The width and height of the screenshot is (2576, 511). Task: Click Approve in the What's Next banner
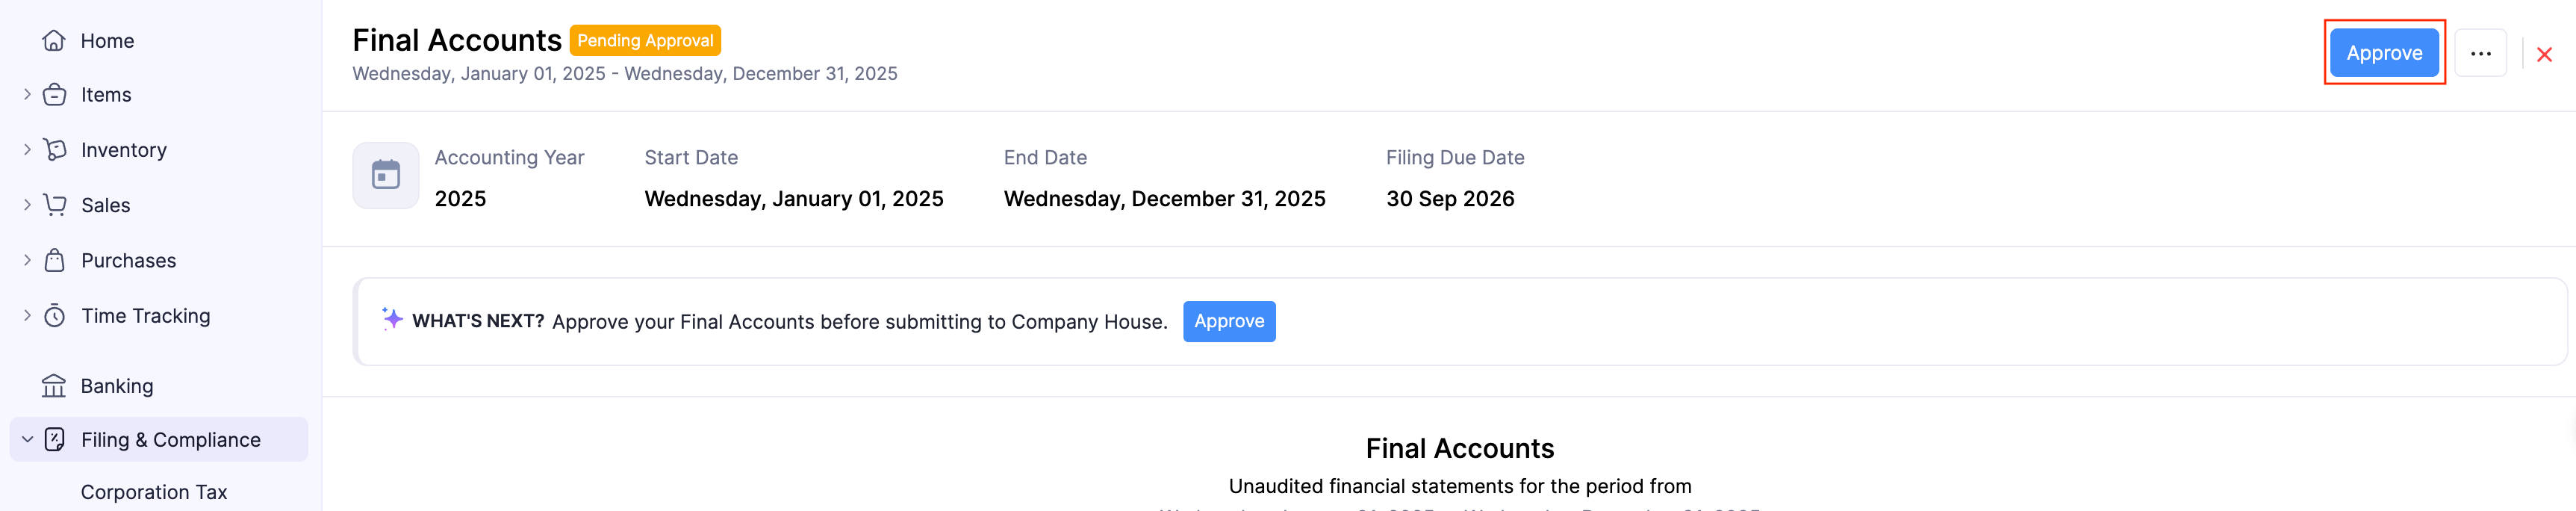click(1229, 321)
